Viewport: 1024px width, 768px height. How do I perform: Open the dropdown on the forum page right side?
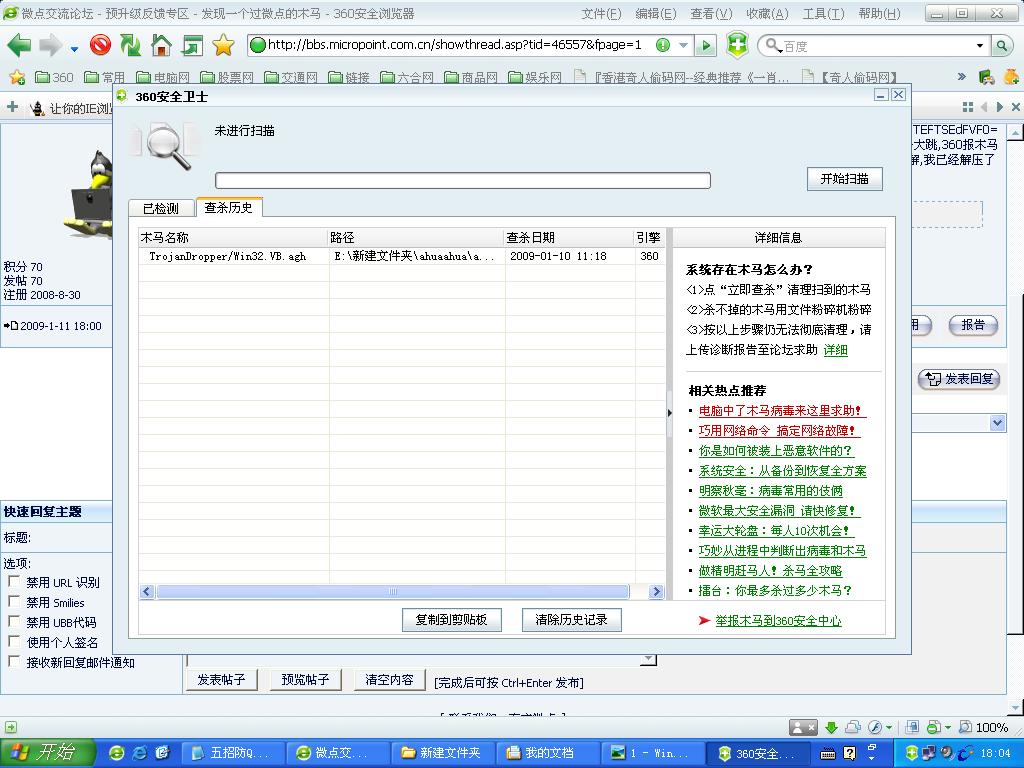[x=997, y=423]
